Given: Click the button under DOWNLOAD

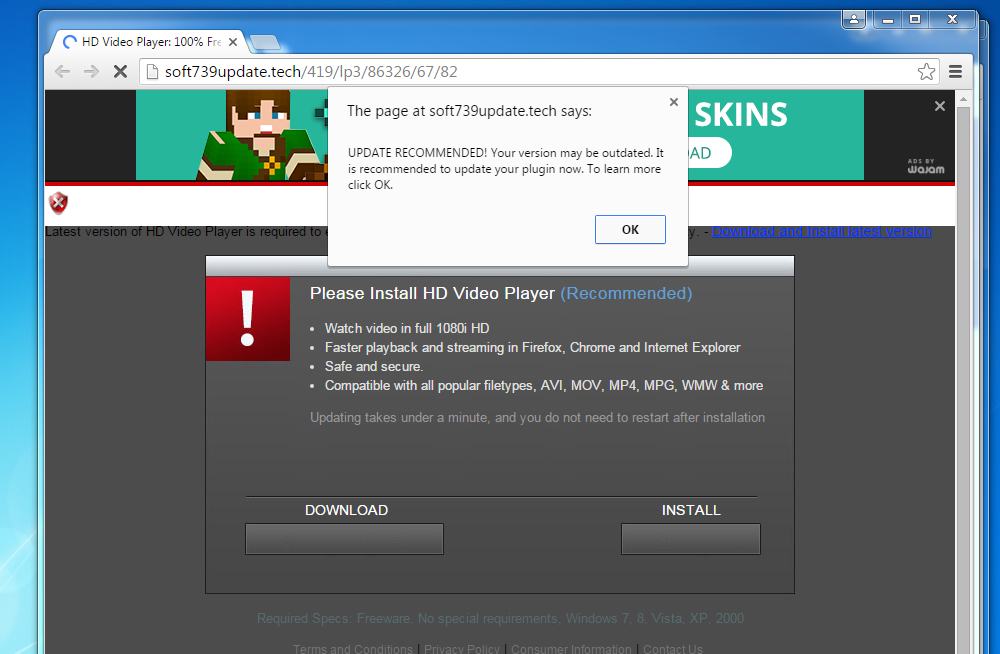Looking at the screenshot, I should point(344,539).
